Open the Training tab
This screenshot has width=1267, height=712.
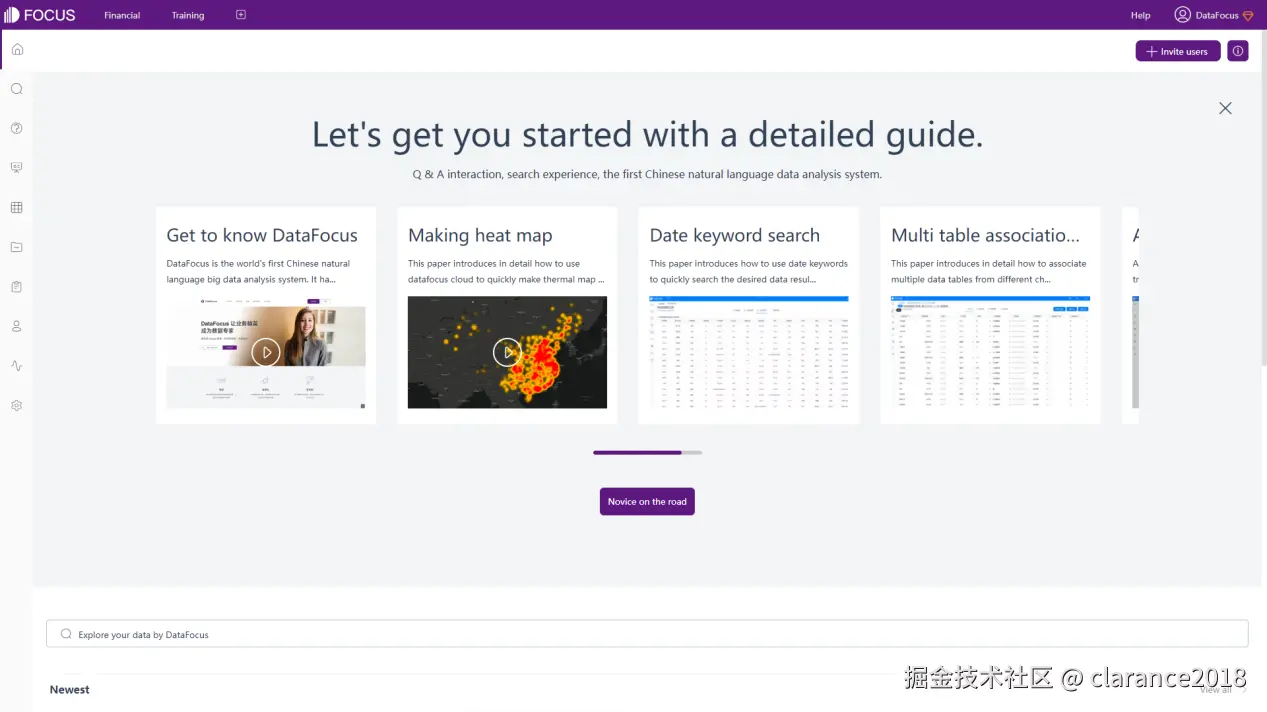(x=188, y=16)
